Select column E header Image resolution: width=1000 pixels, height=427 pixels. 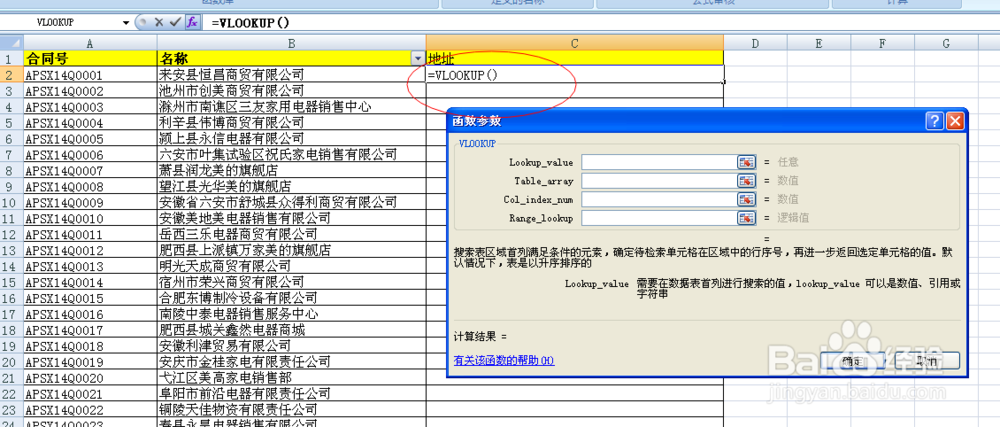[819, 43]
